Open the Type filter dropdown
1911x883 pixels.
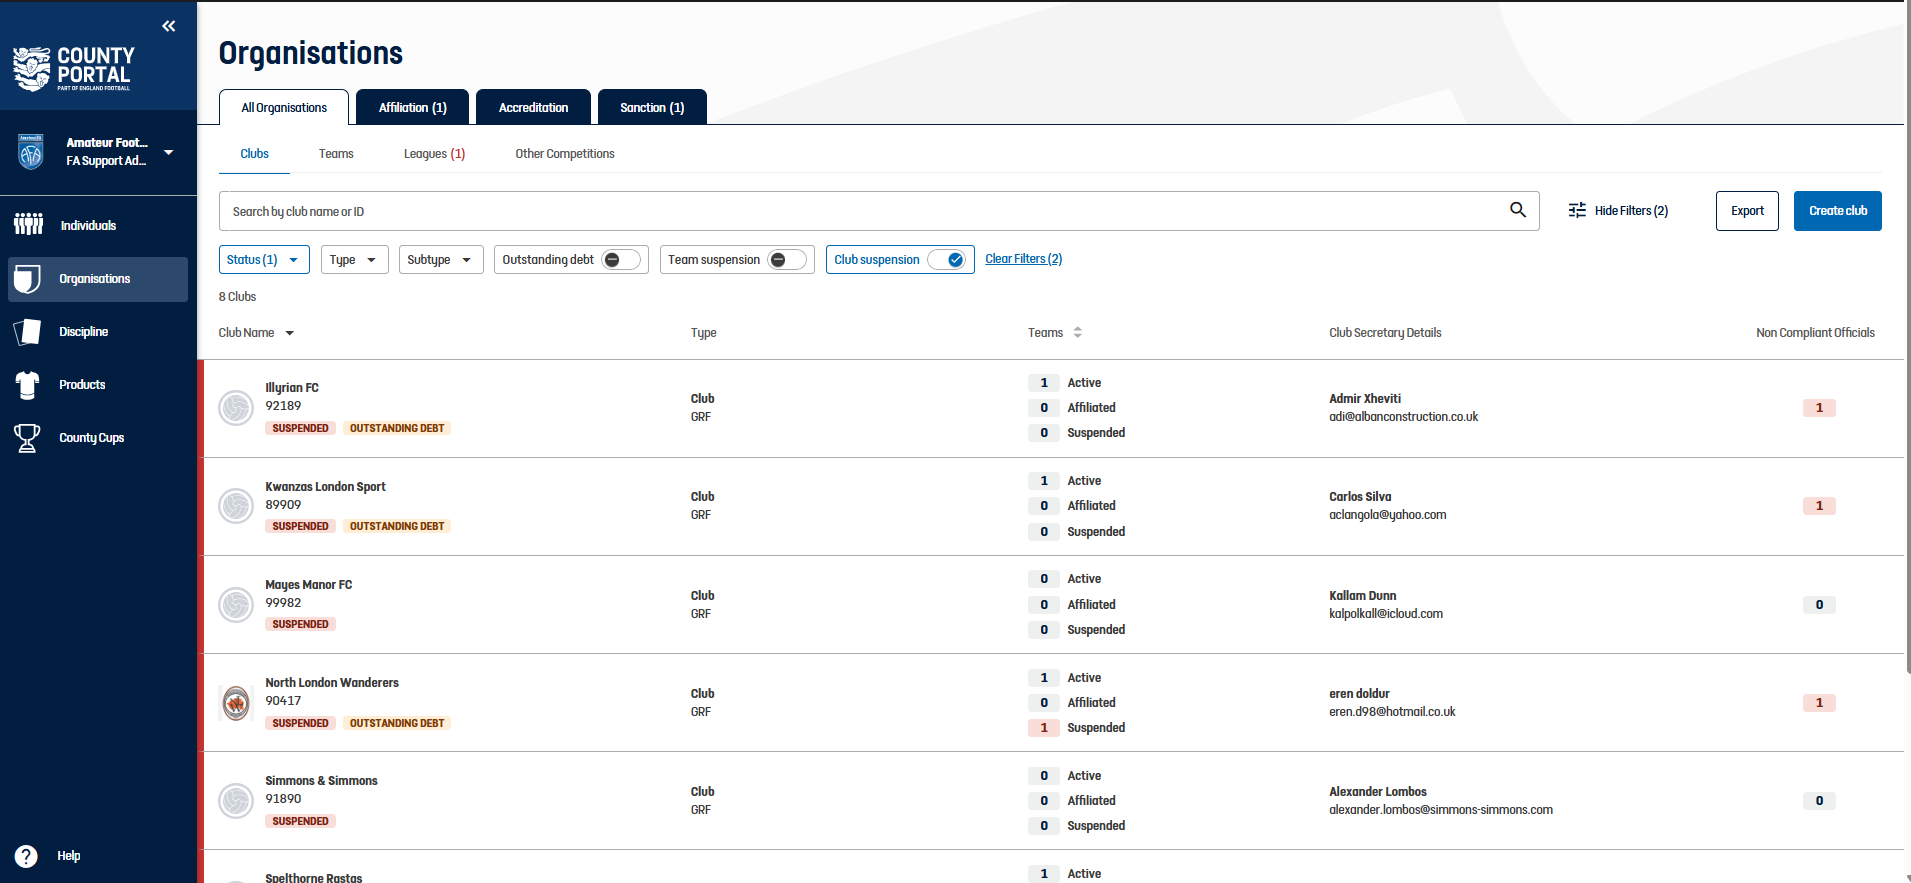tap(354, 260)
